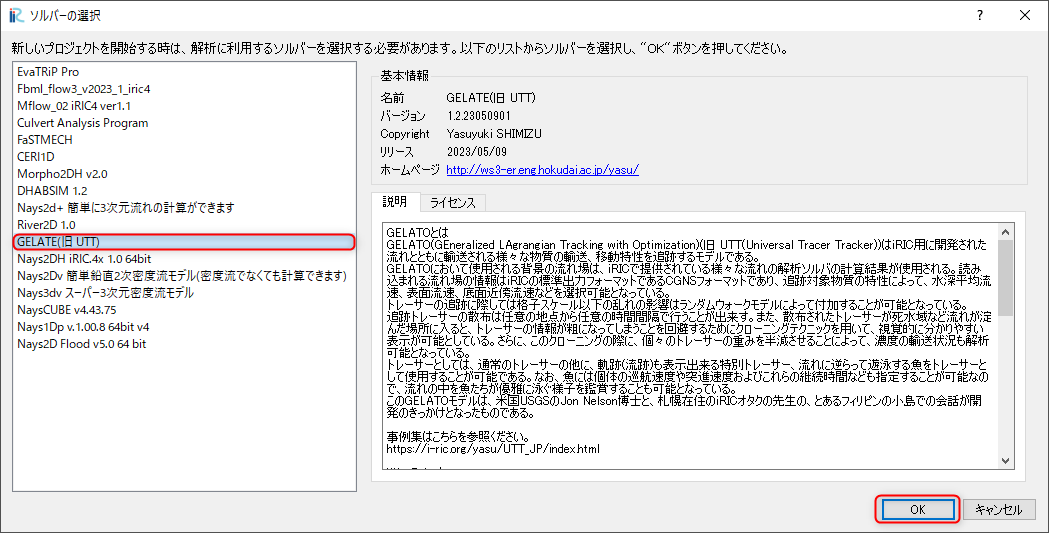
Task: Click the version value 1.2.23050901
Action: point(478,116)
